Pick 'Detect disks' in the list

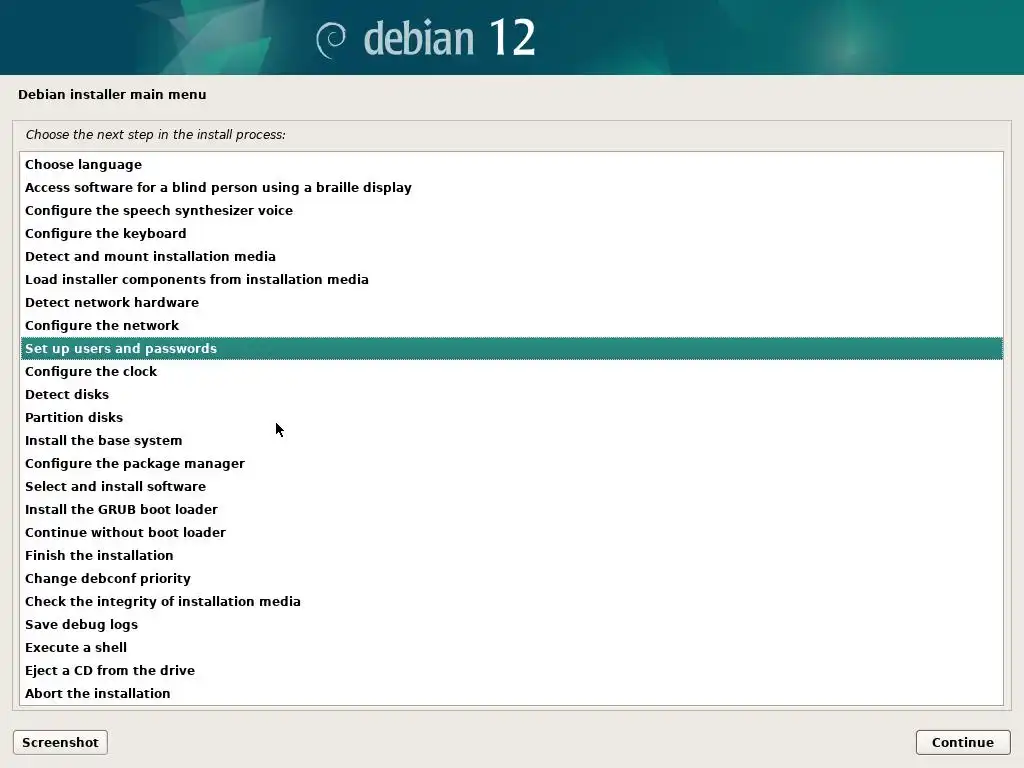click(511, 394)
